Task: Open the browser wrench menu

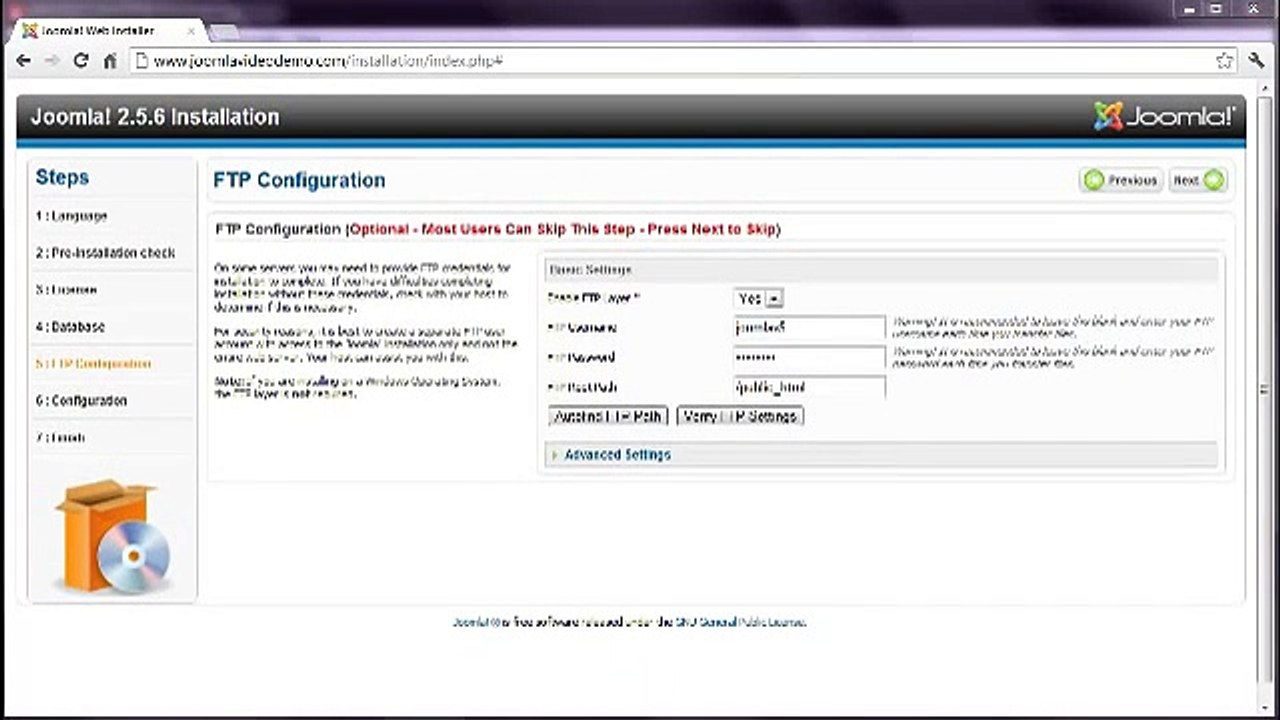Action: (1257, 61)
